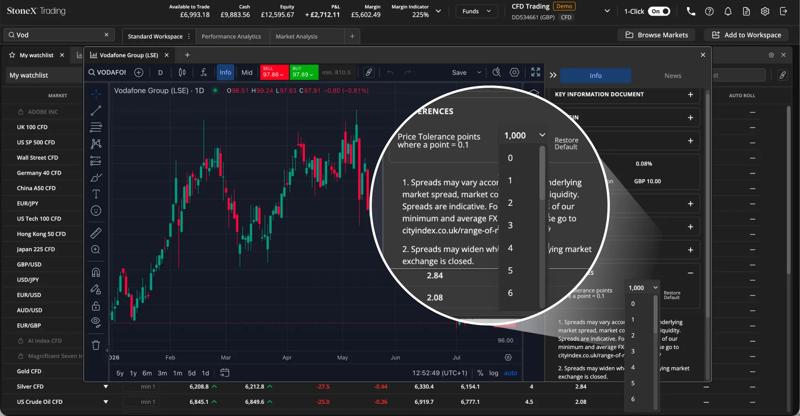This screenshot has width=800, height=416.
Task: Click the VODAFOI symbol search box
Action: (x=107, y=72)
